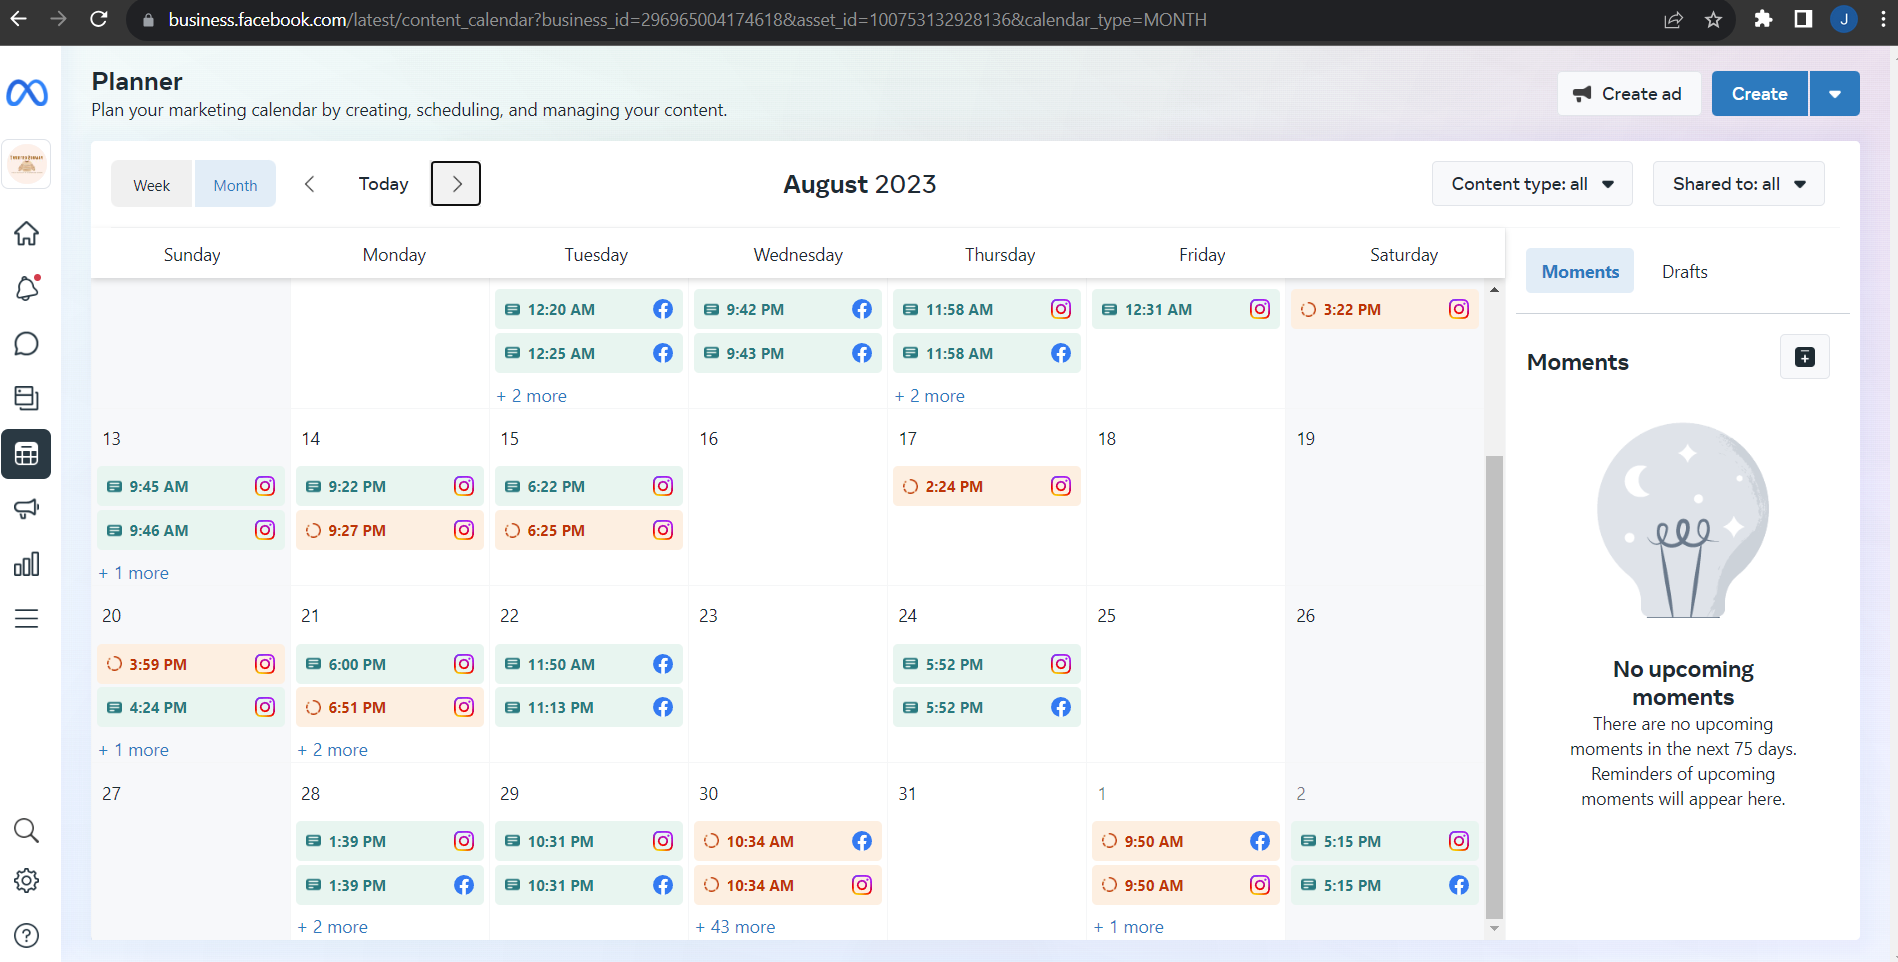The width and height of the screenshot is (1898, 962).
Task: Open Notifications bell icon
Action: click(27, 289)
